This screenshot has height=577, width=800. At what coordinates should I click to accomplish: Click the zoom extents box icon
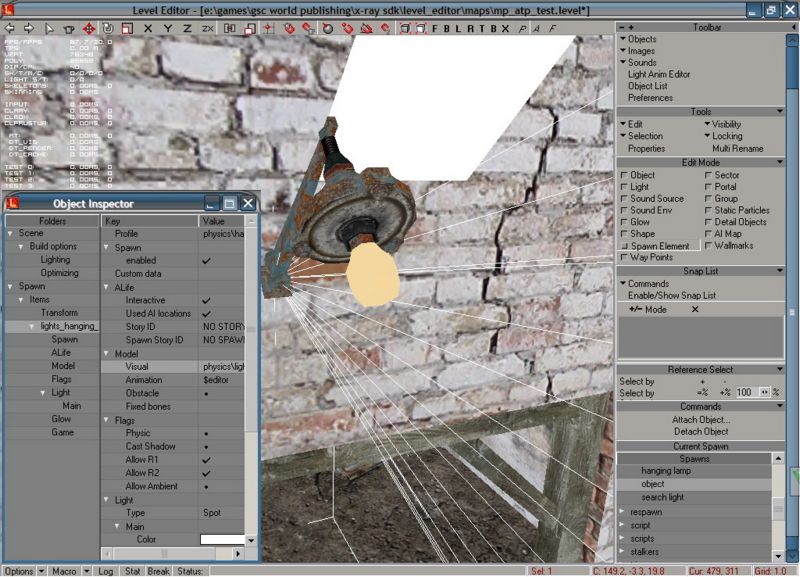pos(405,29)
